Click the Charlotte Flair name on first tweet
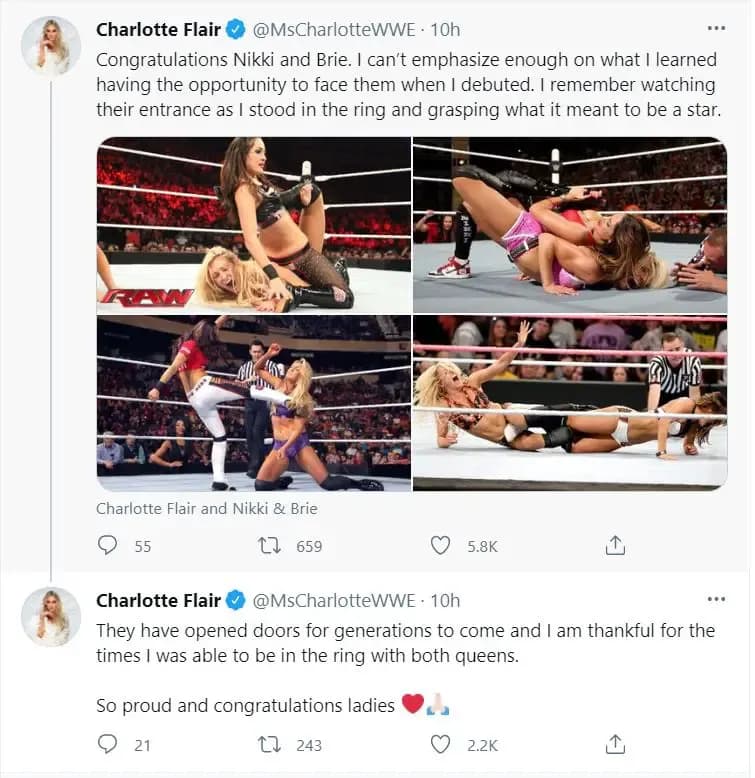This screenshot has width=755, height=778. 158,30
